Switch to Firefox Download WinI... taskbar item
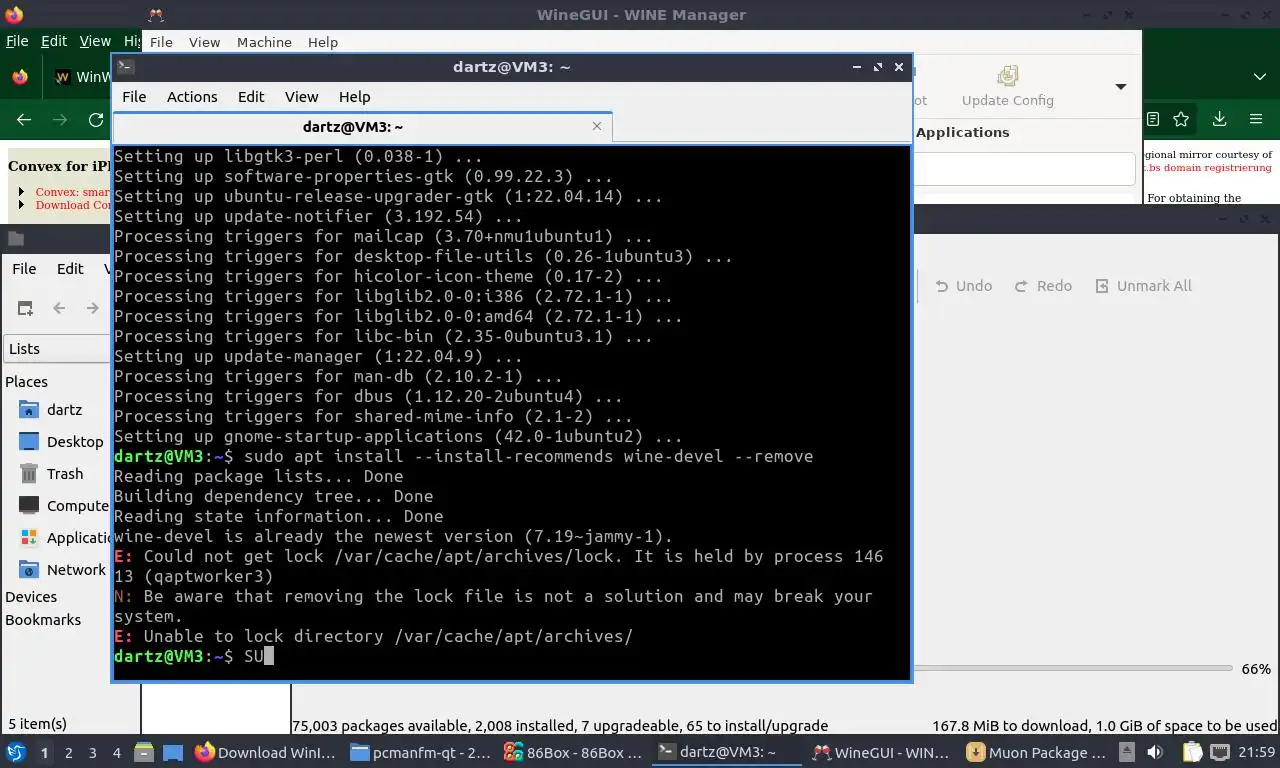 click(267, 753)
